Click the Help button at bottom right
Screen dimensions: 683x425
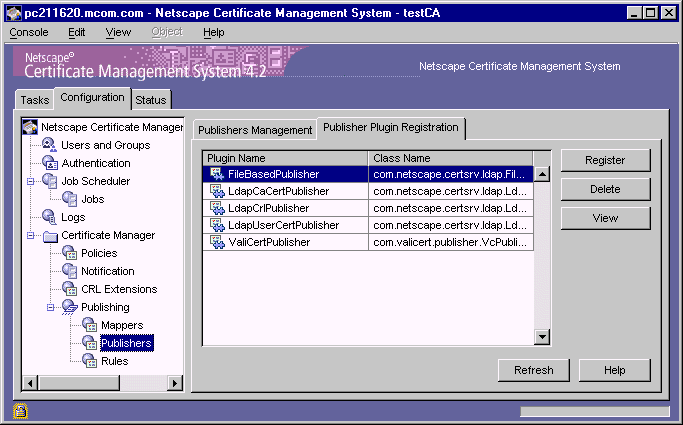pyautogui.click(x=615, y=370)
